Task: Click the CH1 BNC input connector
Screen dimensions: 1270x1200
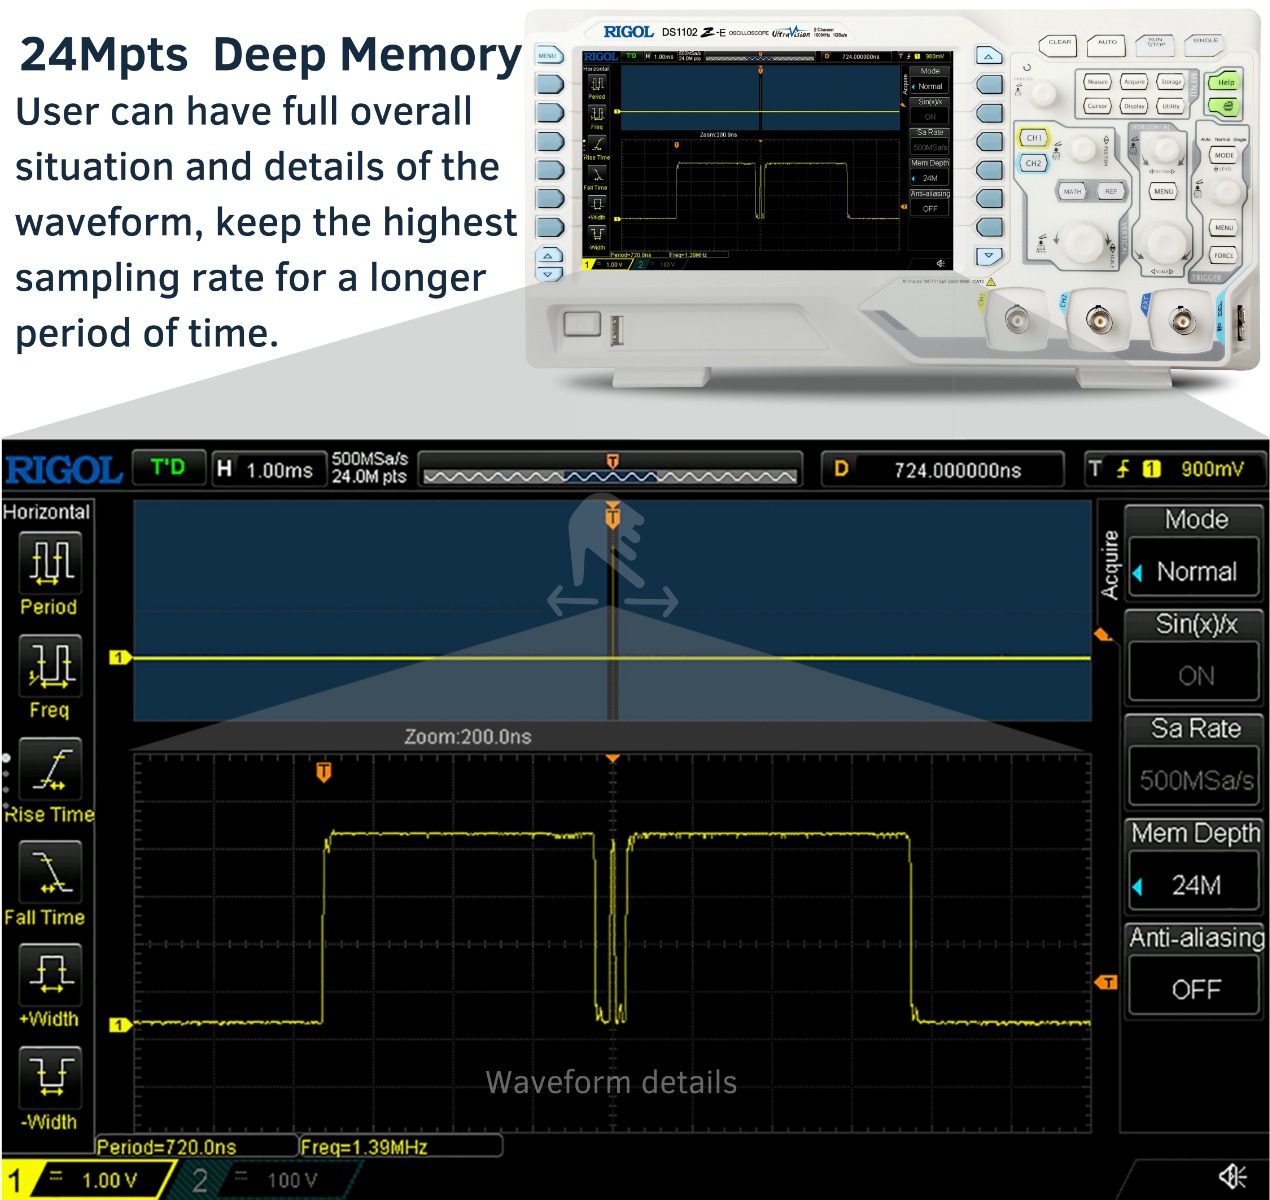Action: (1017, 320)
